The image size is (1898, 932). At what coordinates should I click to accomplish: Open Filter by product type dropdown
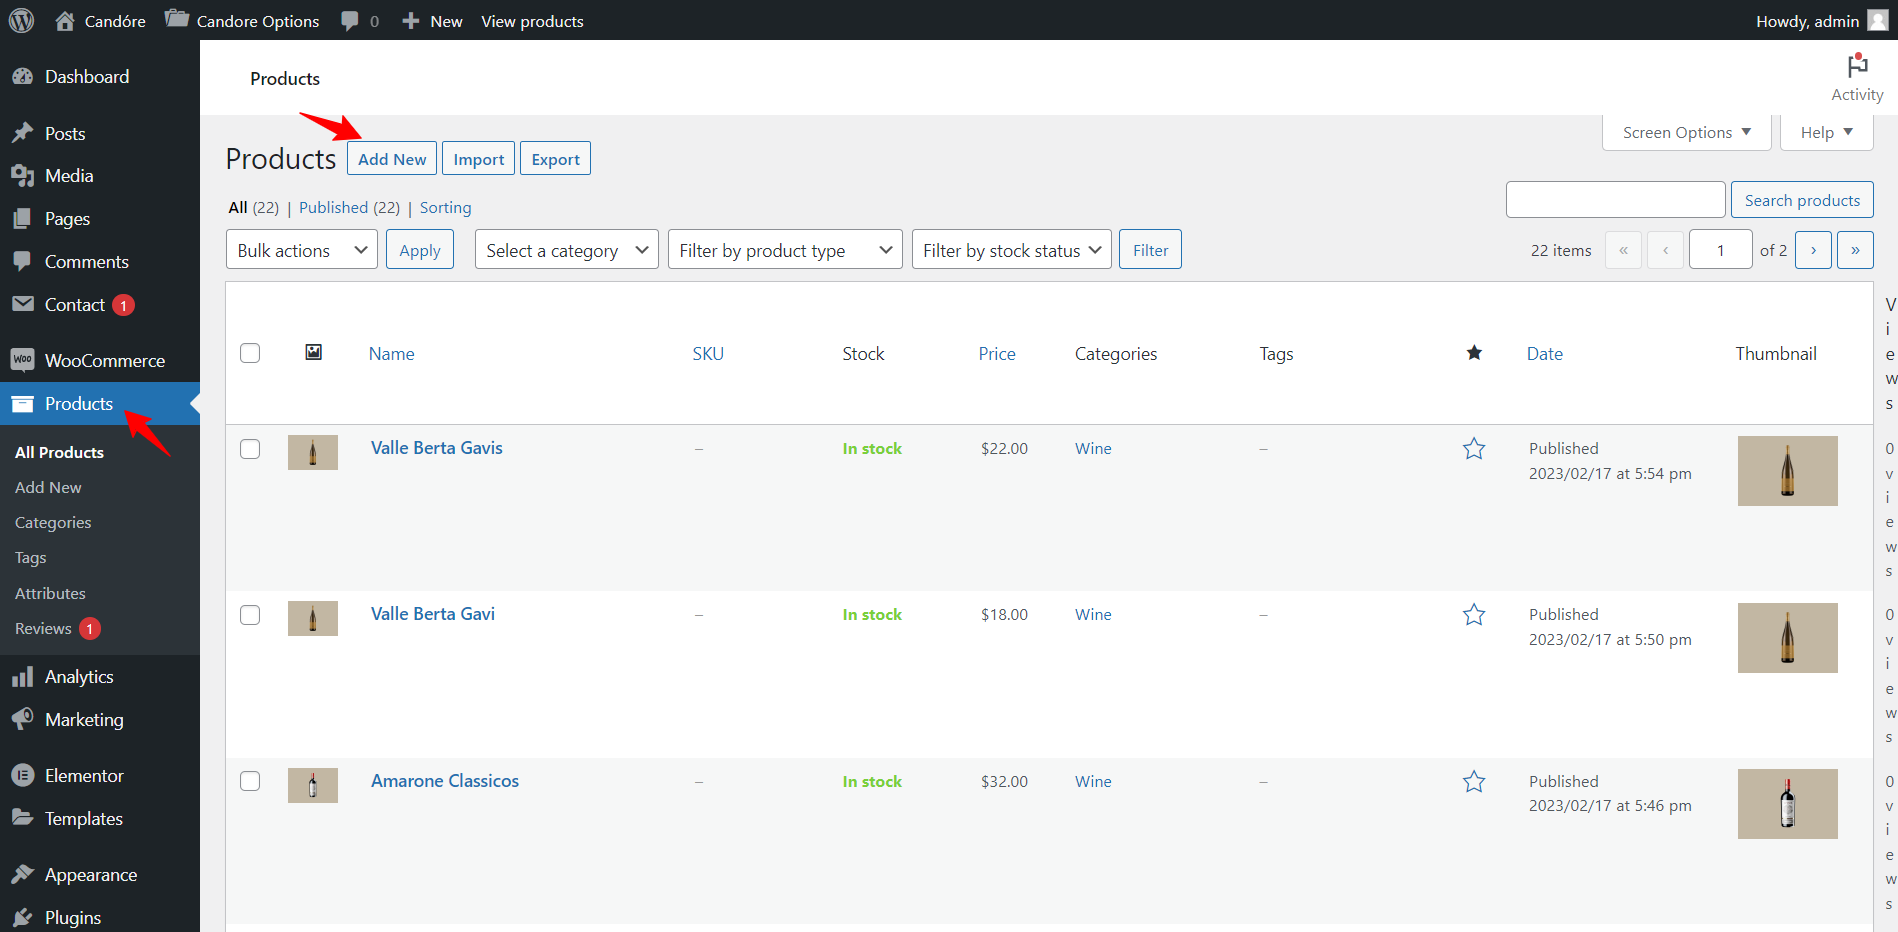(x=785, y=250)
